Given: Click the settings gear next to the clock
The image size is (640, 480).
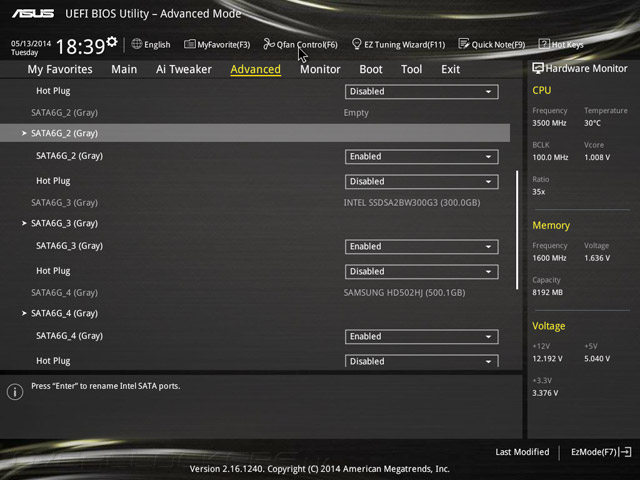Looking at the screenshot, I should (x=112, y=42).
